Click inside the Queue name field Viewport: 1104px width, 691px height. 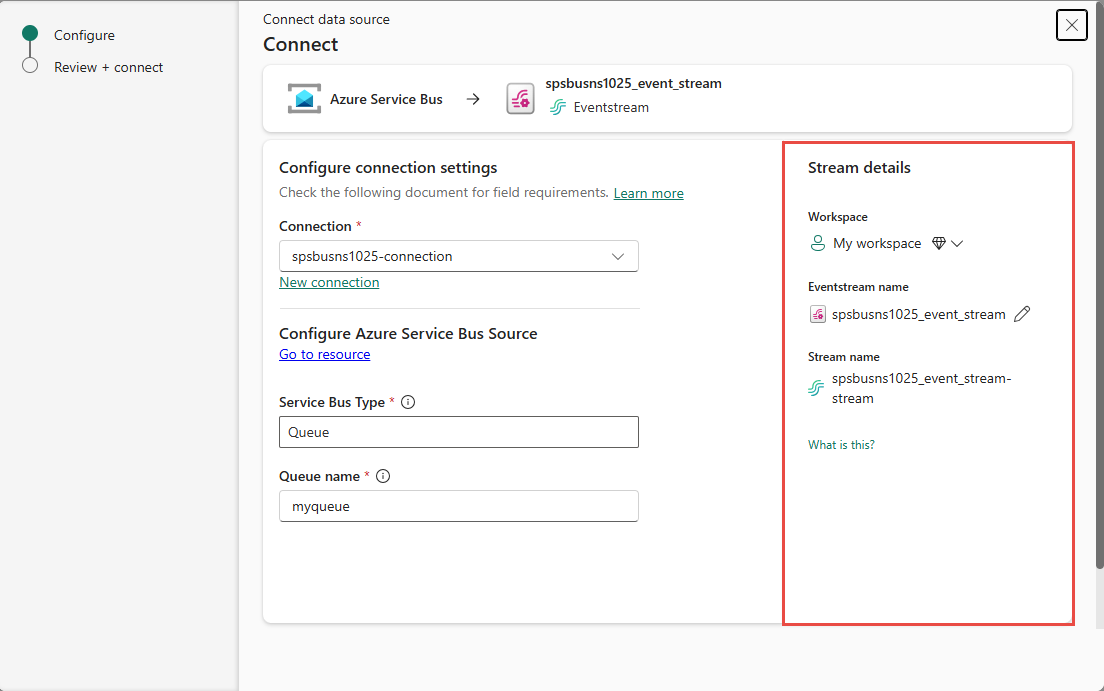point(458,506)
